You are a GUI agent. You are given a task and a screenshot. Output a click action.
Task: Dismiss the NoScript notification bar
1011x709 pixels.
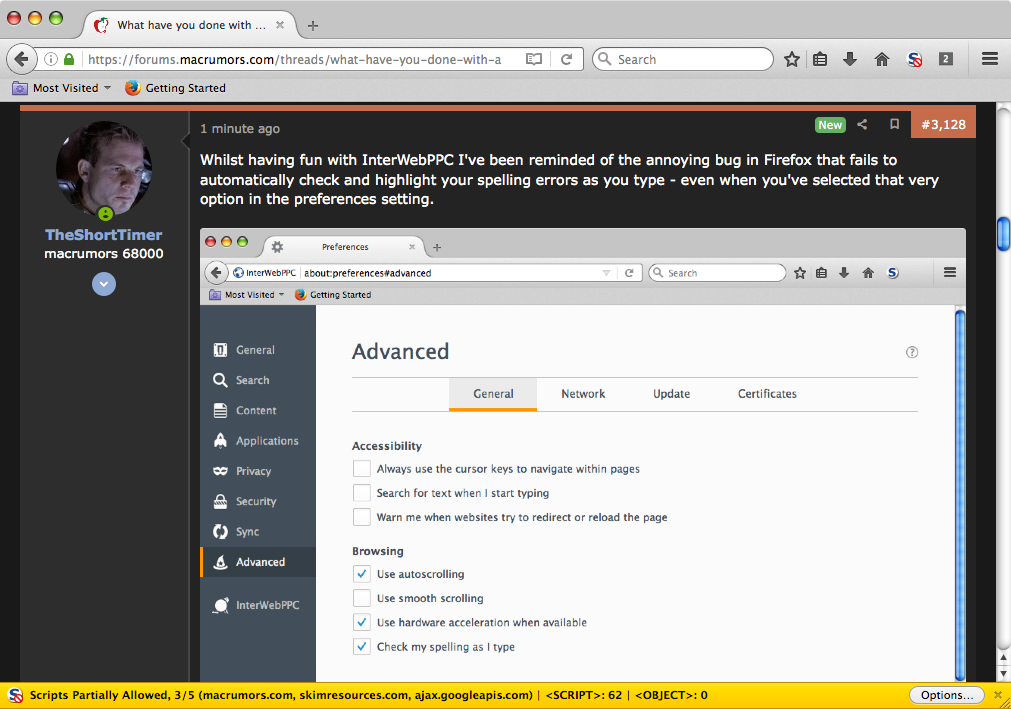point(998,695)
